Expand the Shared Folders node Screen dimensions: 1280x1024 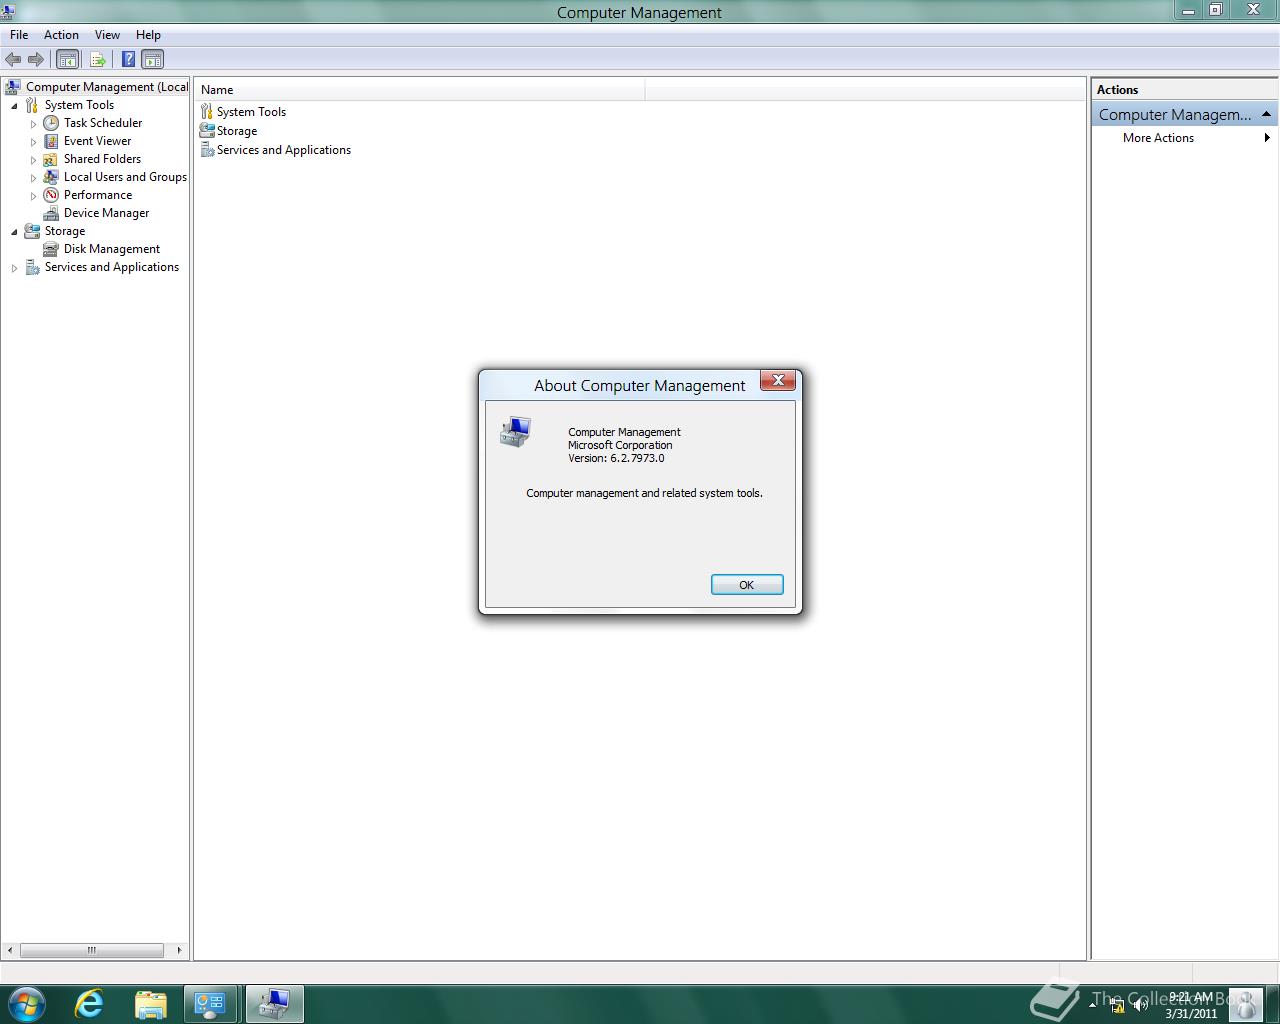tap(33, 160)
